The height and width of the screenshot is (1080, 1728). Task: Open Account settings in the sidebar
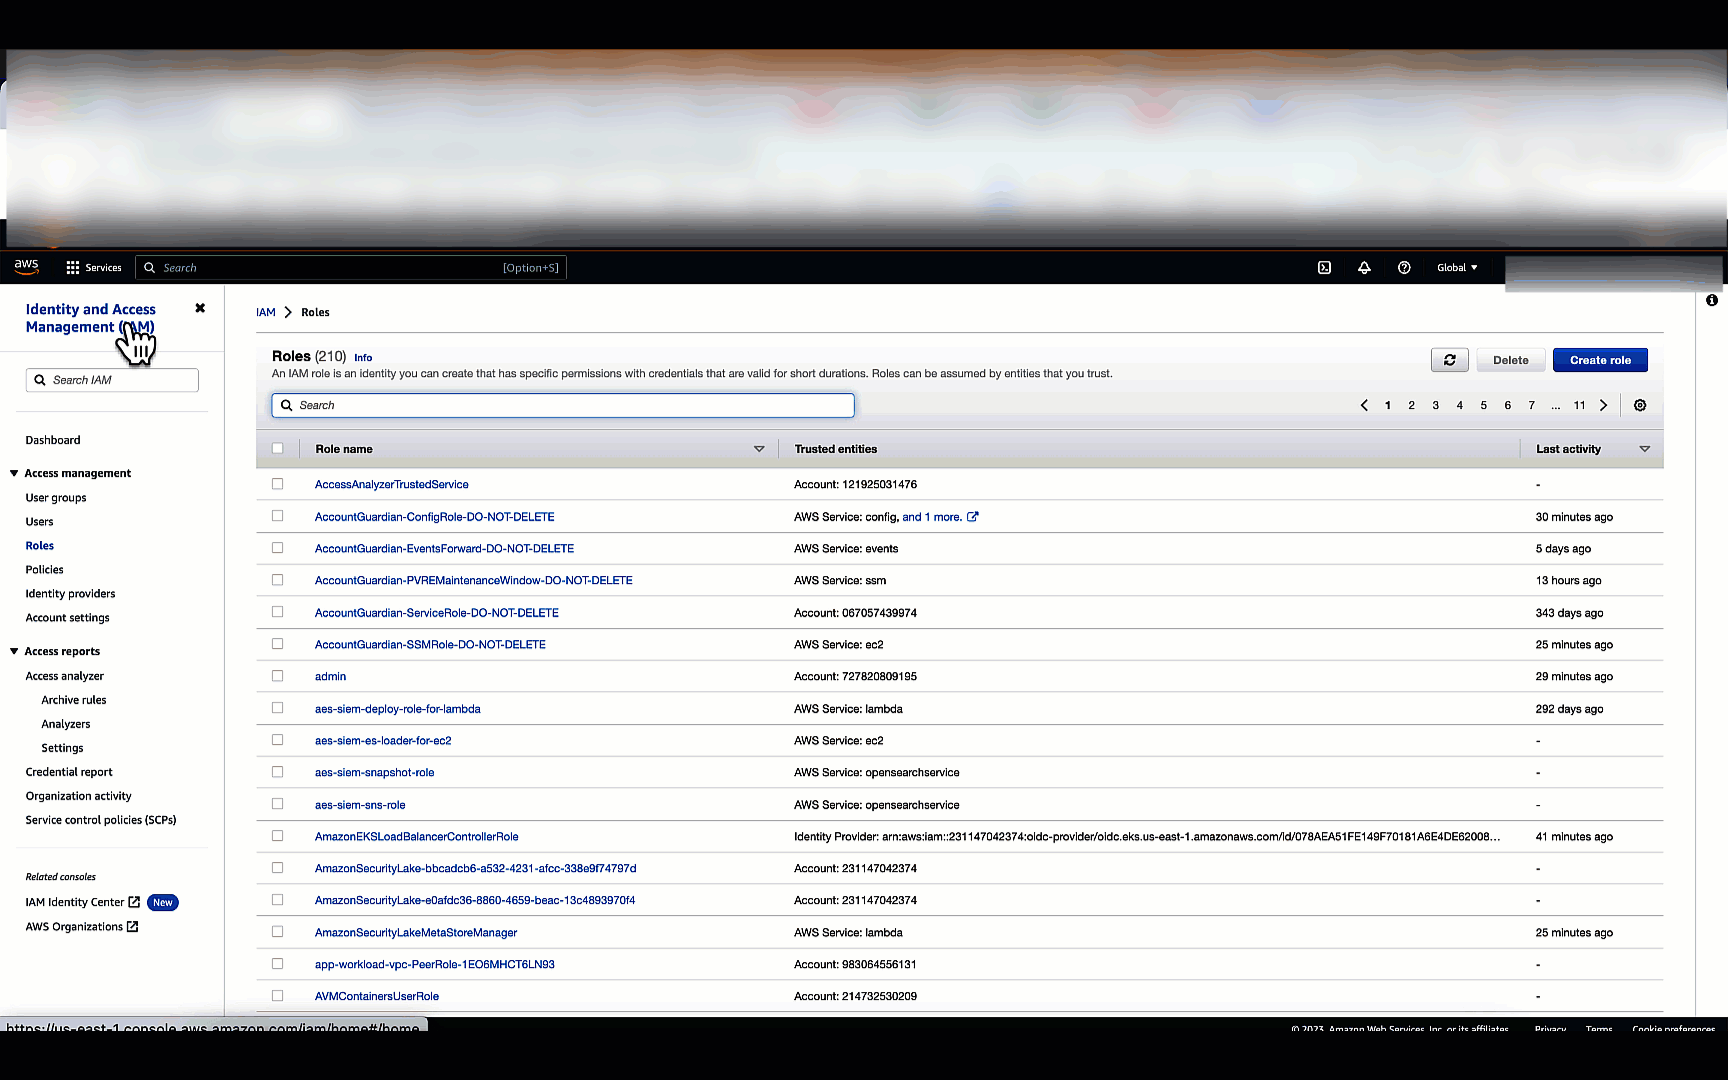click(68, 618)
